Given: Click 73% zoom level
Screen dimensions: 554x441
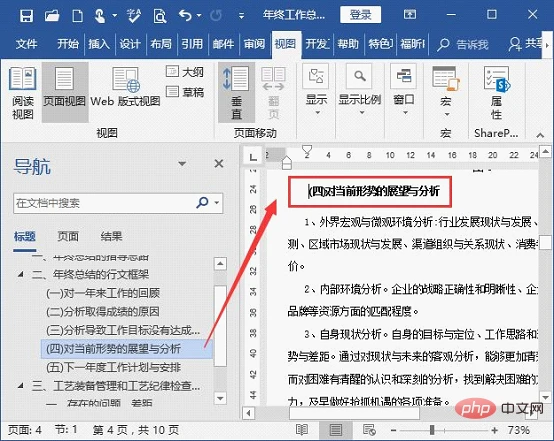Looking at the screenshot, I should point(518,430).
